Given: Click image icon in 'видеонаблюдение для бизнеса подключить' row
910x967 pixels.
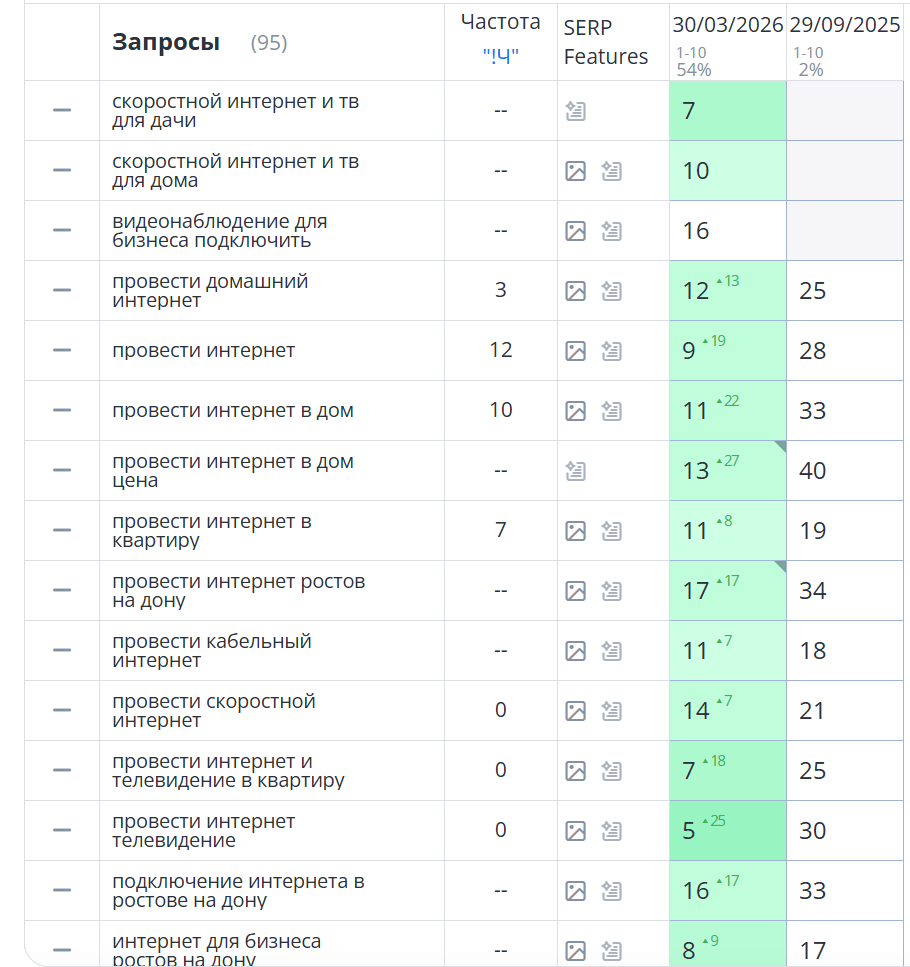Looking at the screenshot, I should (575, 231).
